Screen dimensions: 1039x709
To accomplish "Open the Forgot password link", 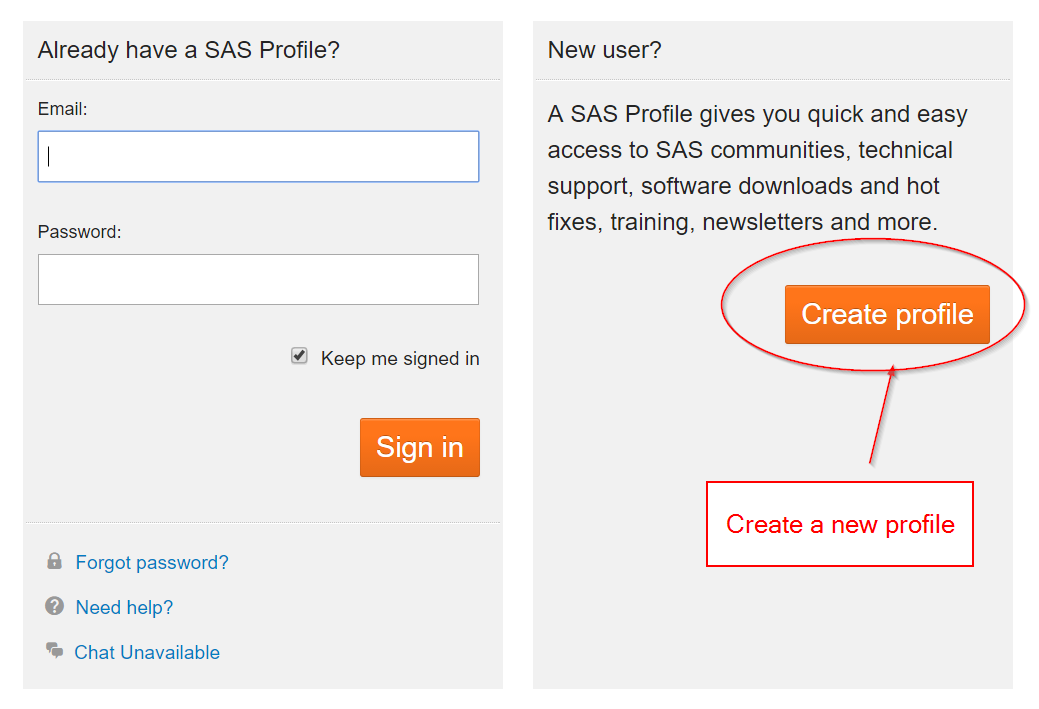I will (x=151, y=562).
